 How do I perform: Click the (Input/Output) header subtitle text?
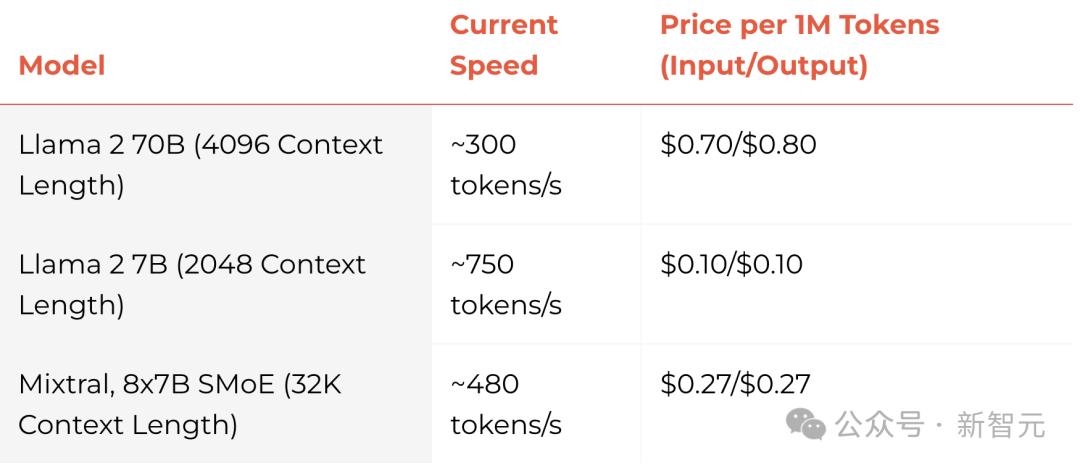coord(764,65)
